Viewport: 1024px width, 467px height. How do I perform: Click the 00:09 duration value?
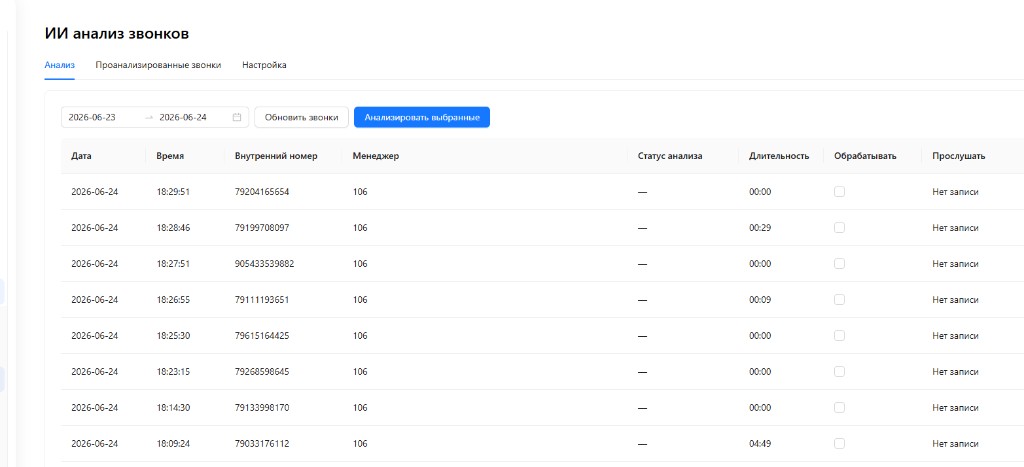(x=760, y=300)
